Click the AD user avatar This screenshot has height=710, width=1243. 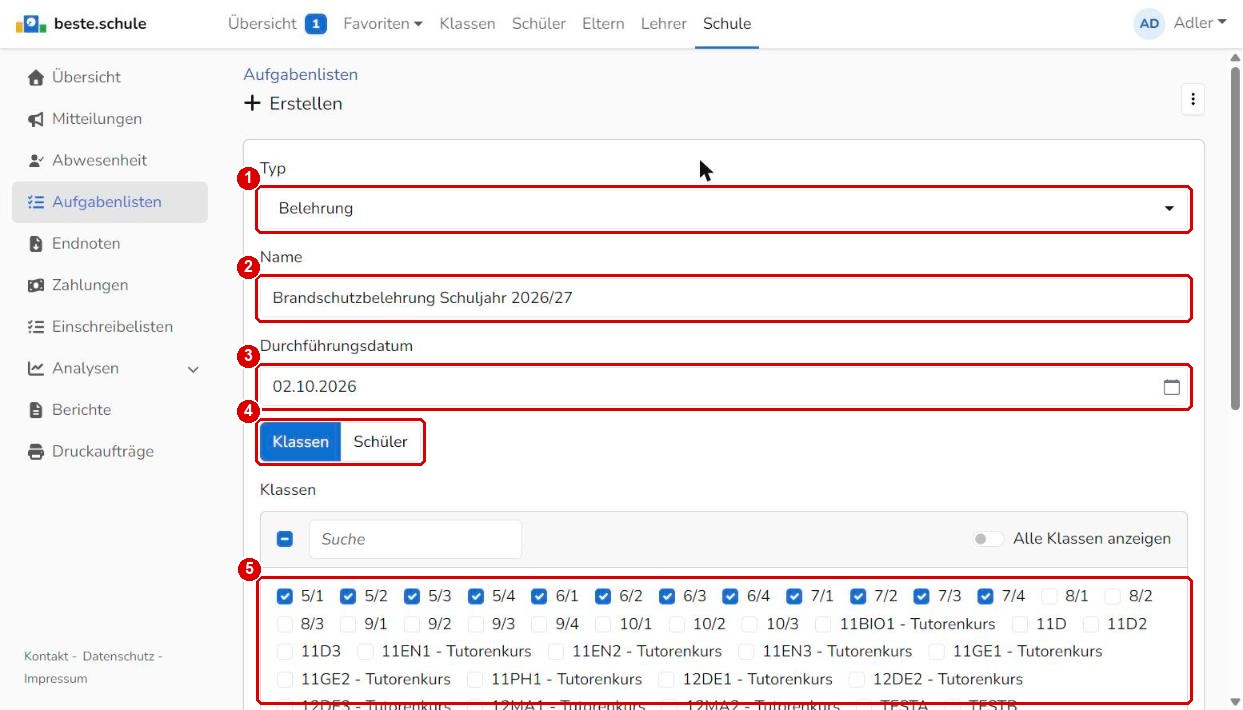(1150, 23)
